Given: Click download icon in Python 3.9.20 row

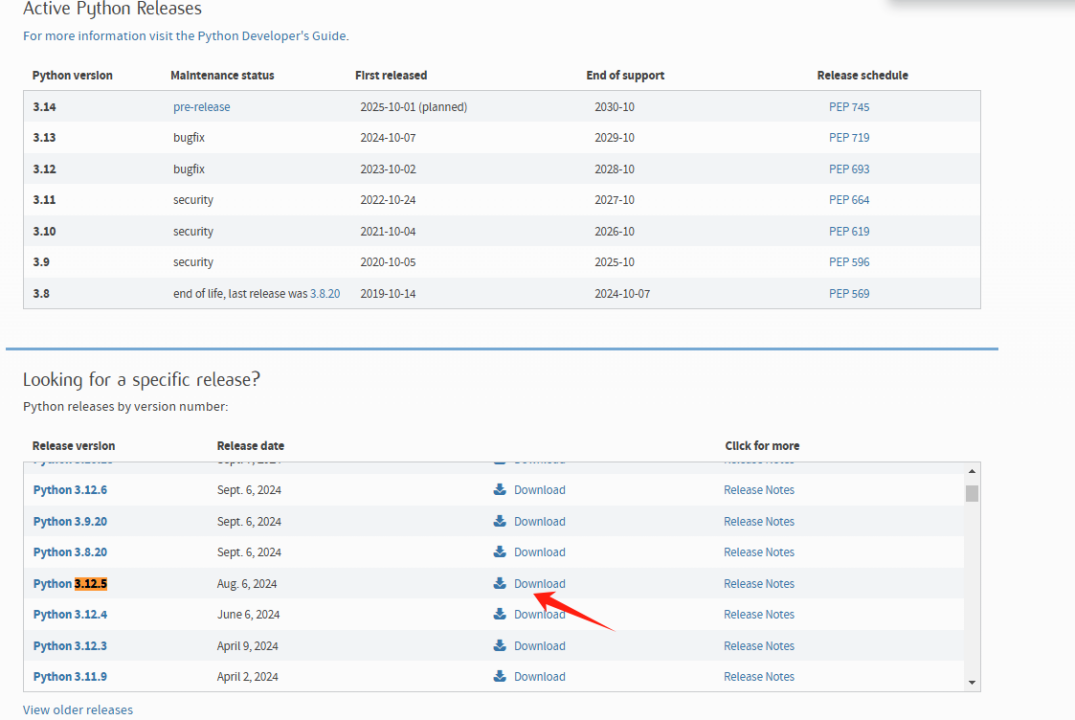Looking at the screenshot, I should (x=500, y=521).
